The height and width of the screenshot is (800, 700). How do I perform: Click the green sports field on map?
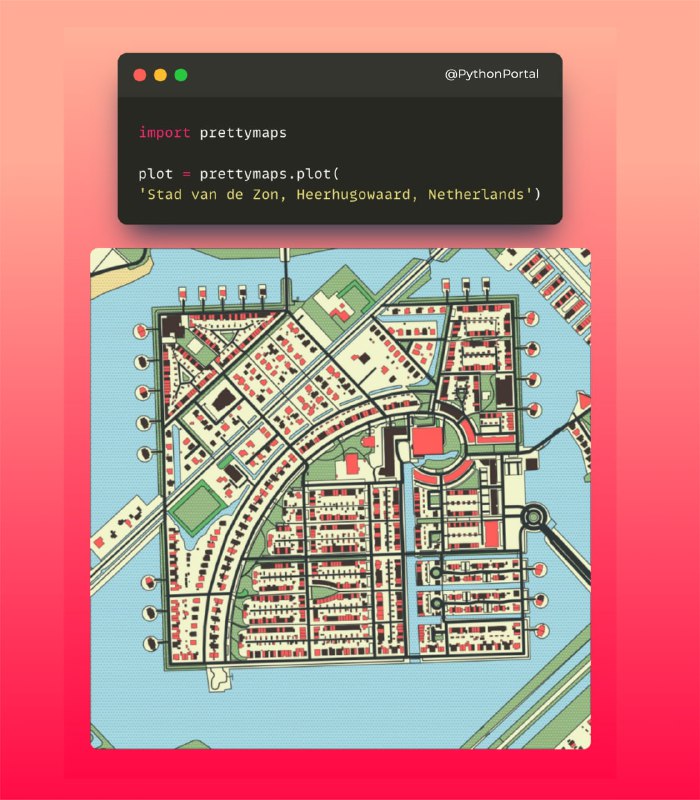197,508
